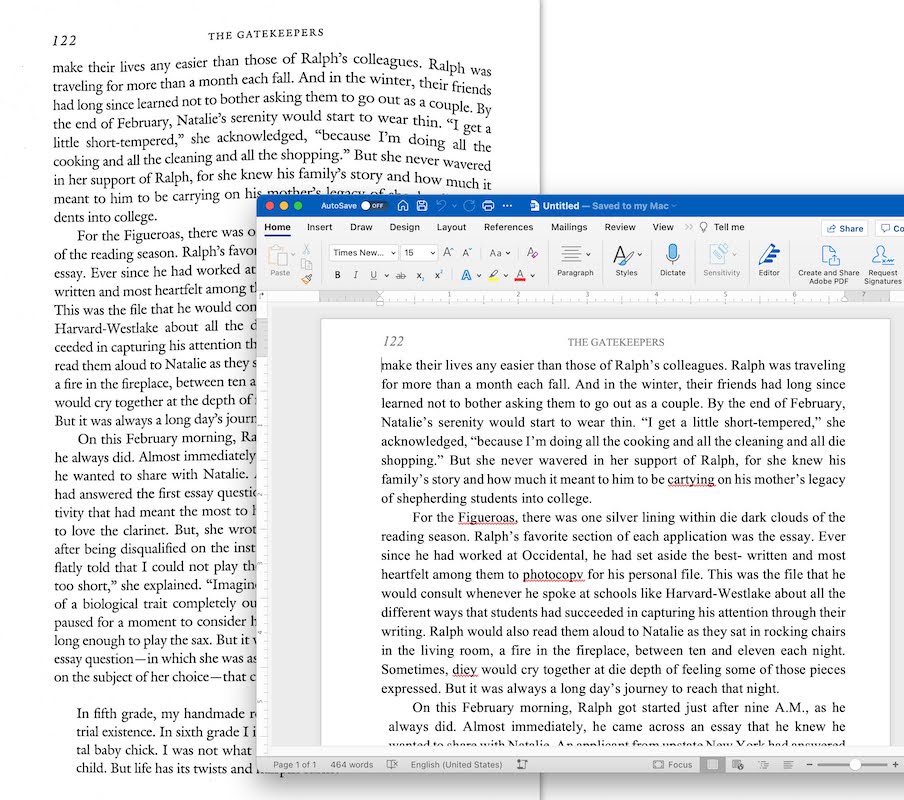Open the References tab
904x800 pixels.
click(x=509, y=227)
